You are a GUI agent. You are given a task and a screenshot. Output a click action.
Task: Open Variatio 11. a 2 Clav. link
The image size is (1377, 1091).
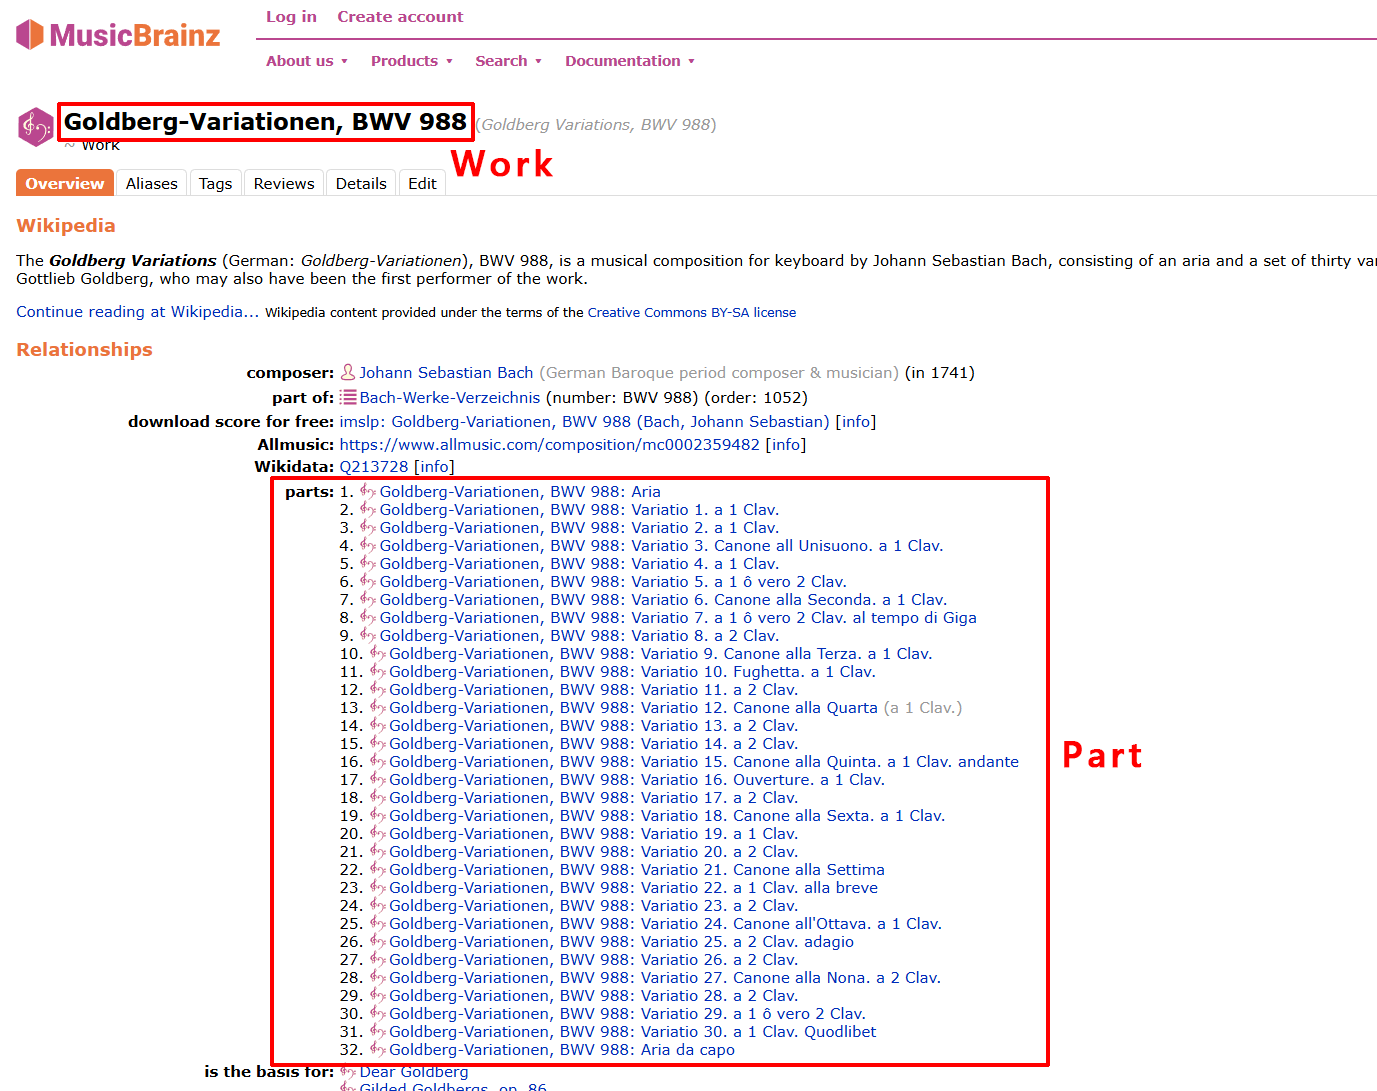(x=594, y=690)
